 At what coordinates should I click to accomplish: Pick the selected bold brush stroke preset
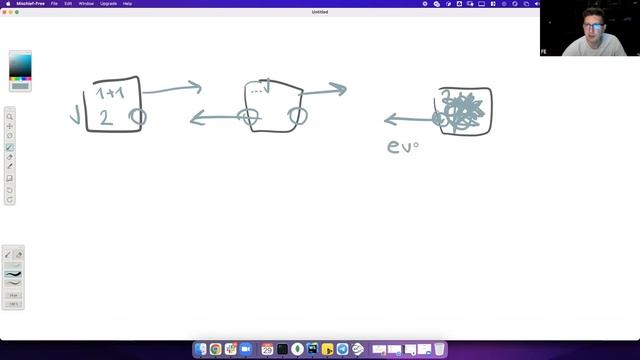[13, 274]
